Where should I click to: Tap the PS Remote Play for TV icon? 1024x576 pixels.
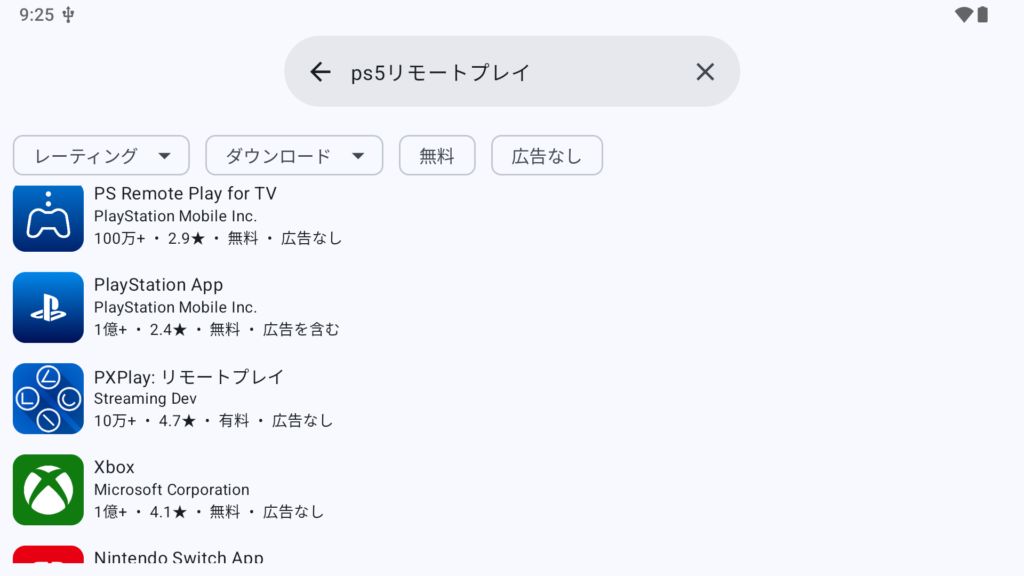click(x=48, y=218)
